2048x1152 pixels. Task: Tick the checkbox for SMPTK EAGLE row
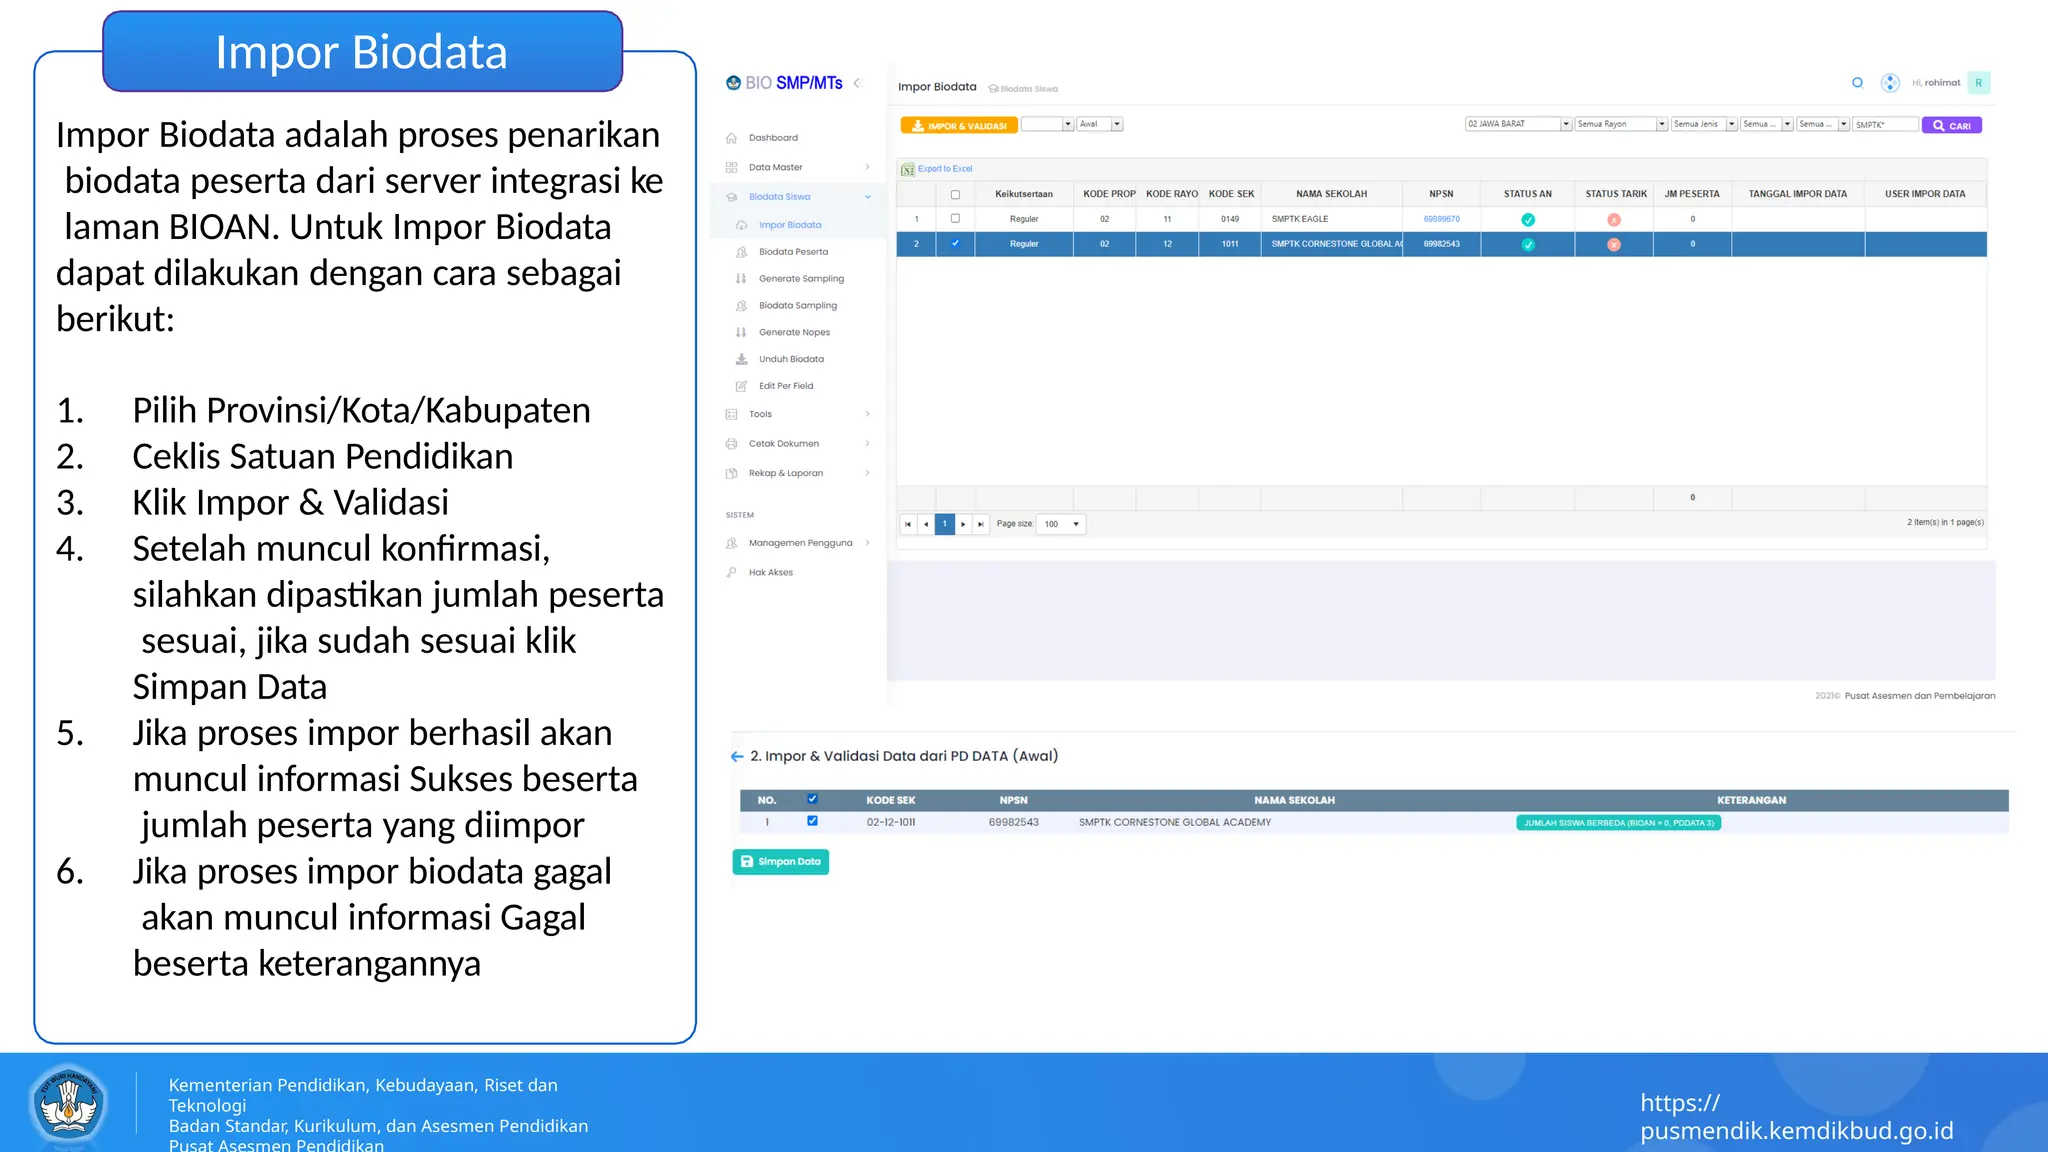955,219
